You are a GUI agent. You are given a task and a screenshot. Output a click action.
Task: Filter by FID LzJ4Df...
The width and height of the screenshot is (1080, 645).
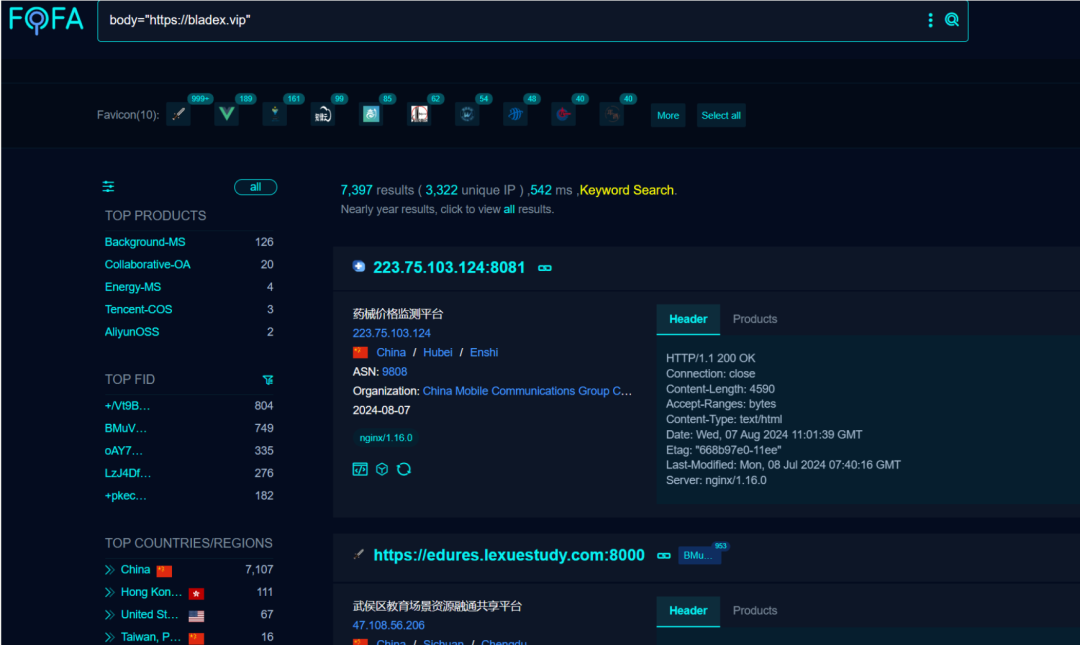tap(128, 473)
